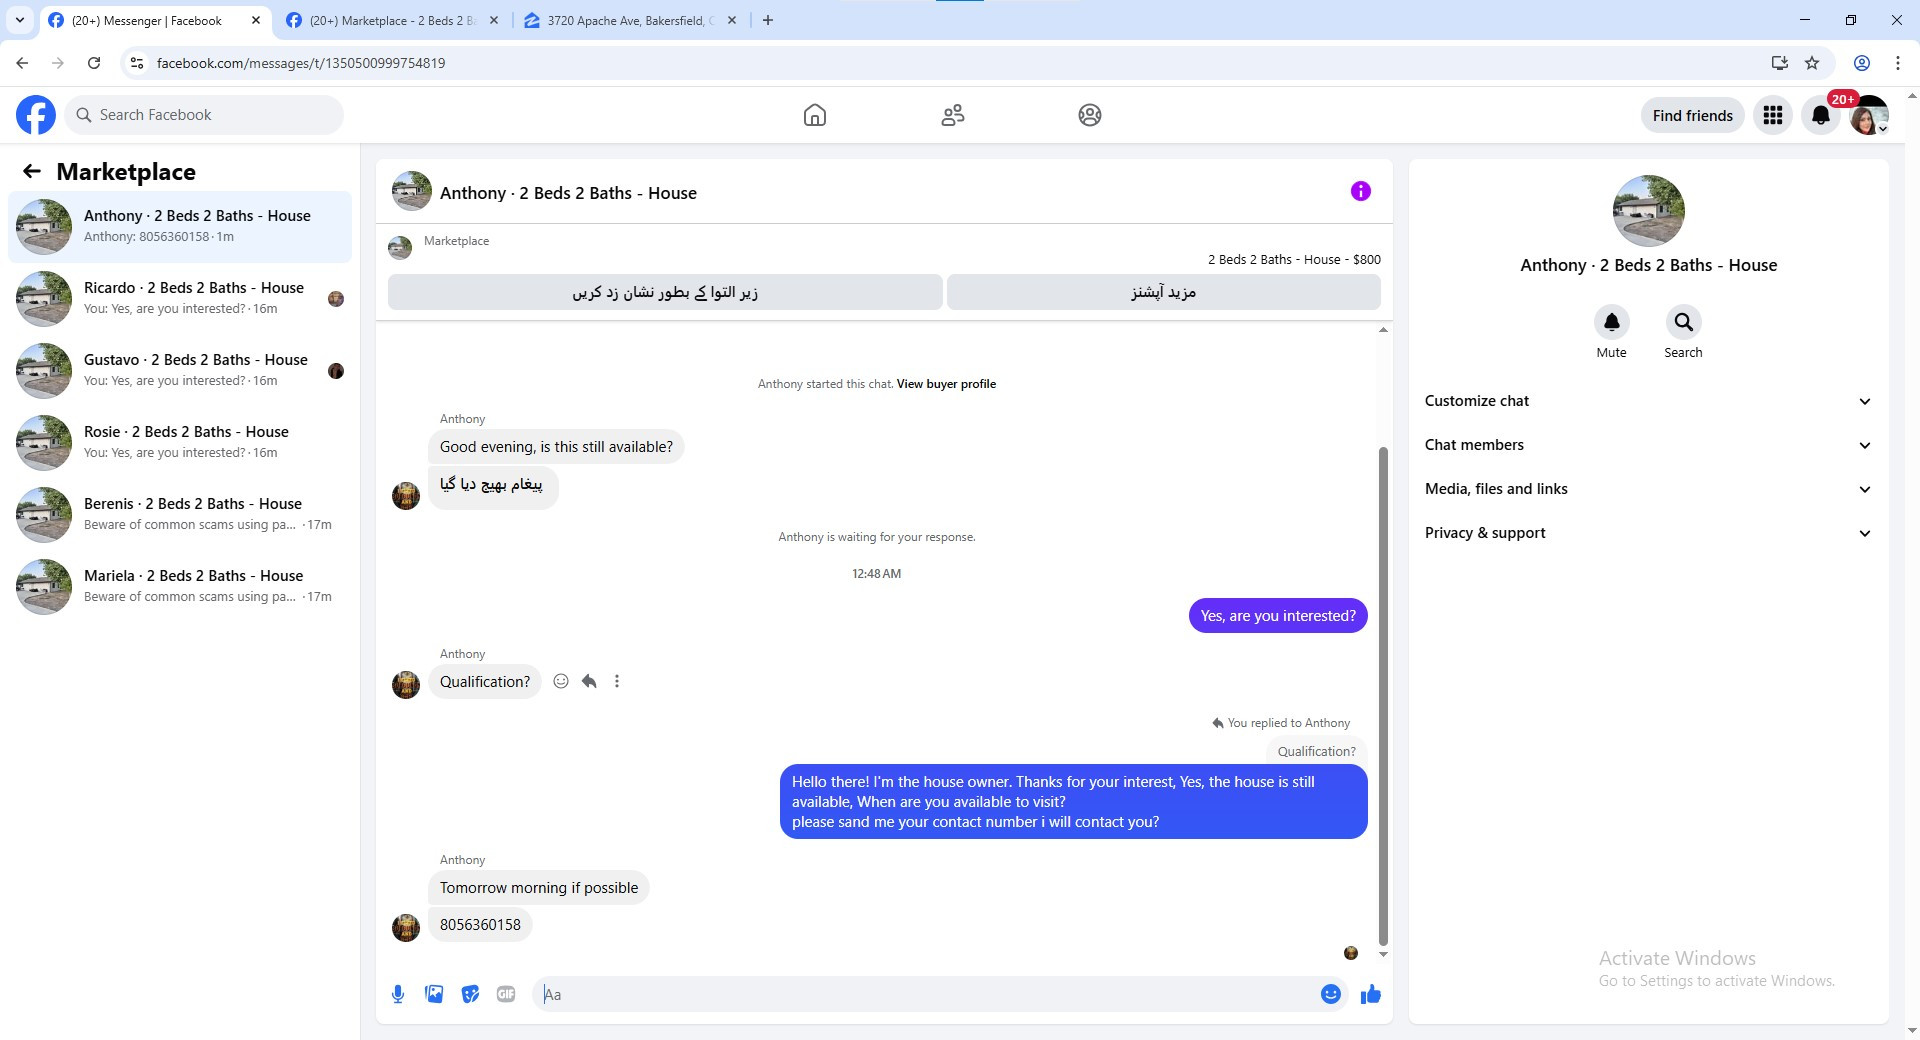The width and height of the screenshot is (1920, 1040).
Task: Open the notifications bell
Action: click(1821, 115)
